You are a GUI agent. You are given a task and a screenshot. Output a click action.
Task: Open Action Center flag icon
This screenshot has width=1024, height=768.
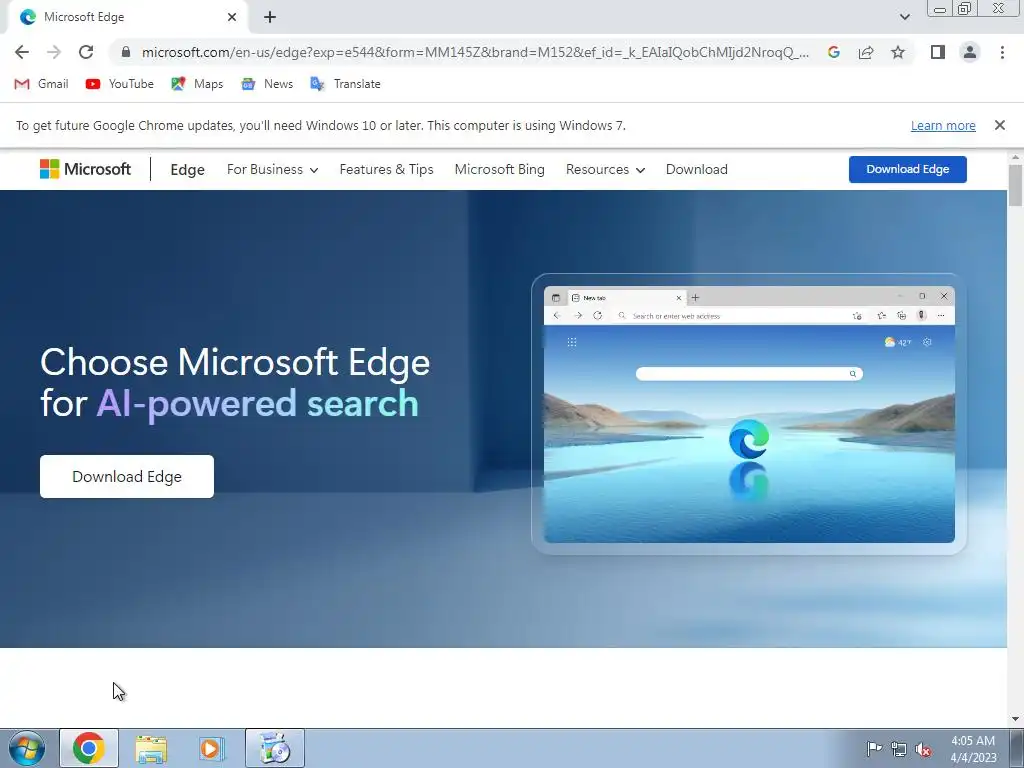pos(874,748)
